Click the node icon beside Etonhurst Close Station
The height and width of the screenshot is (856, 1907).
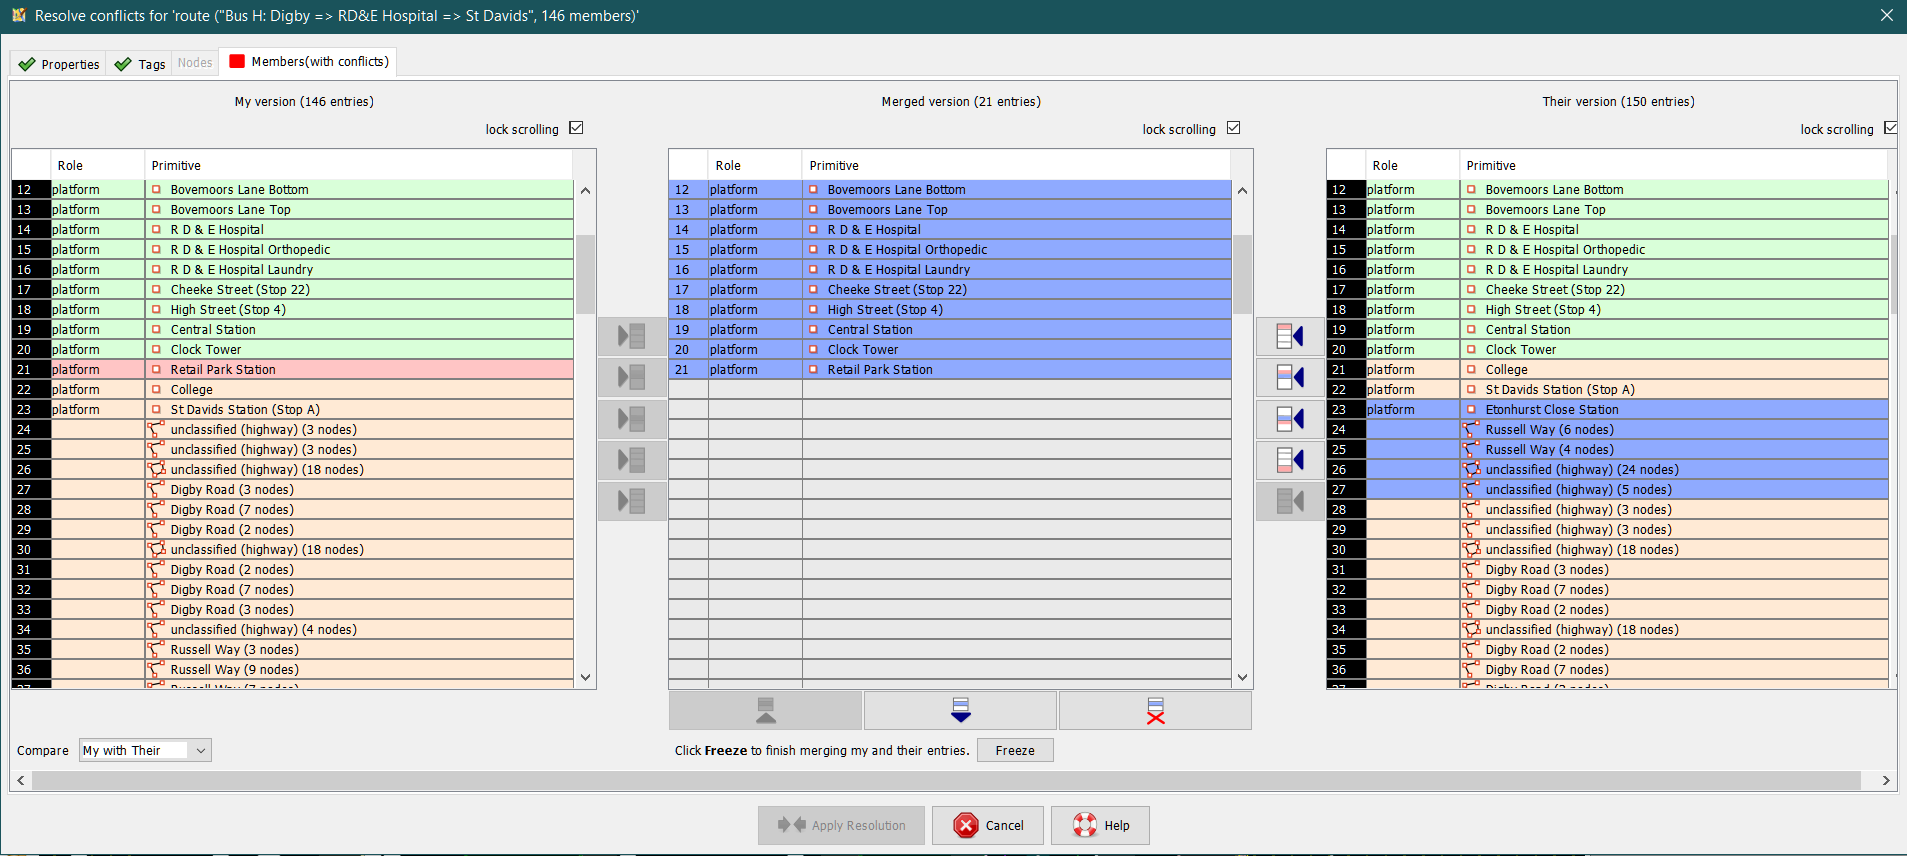[1471, 409]
